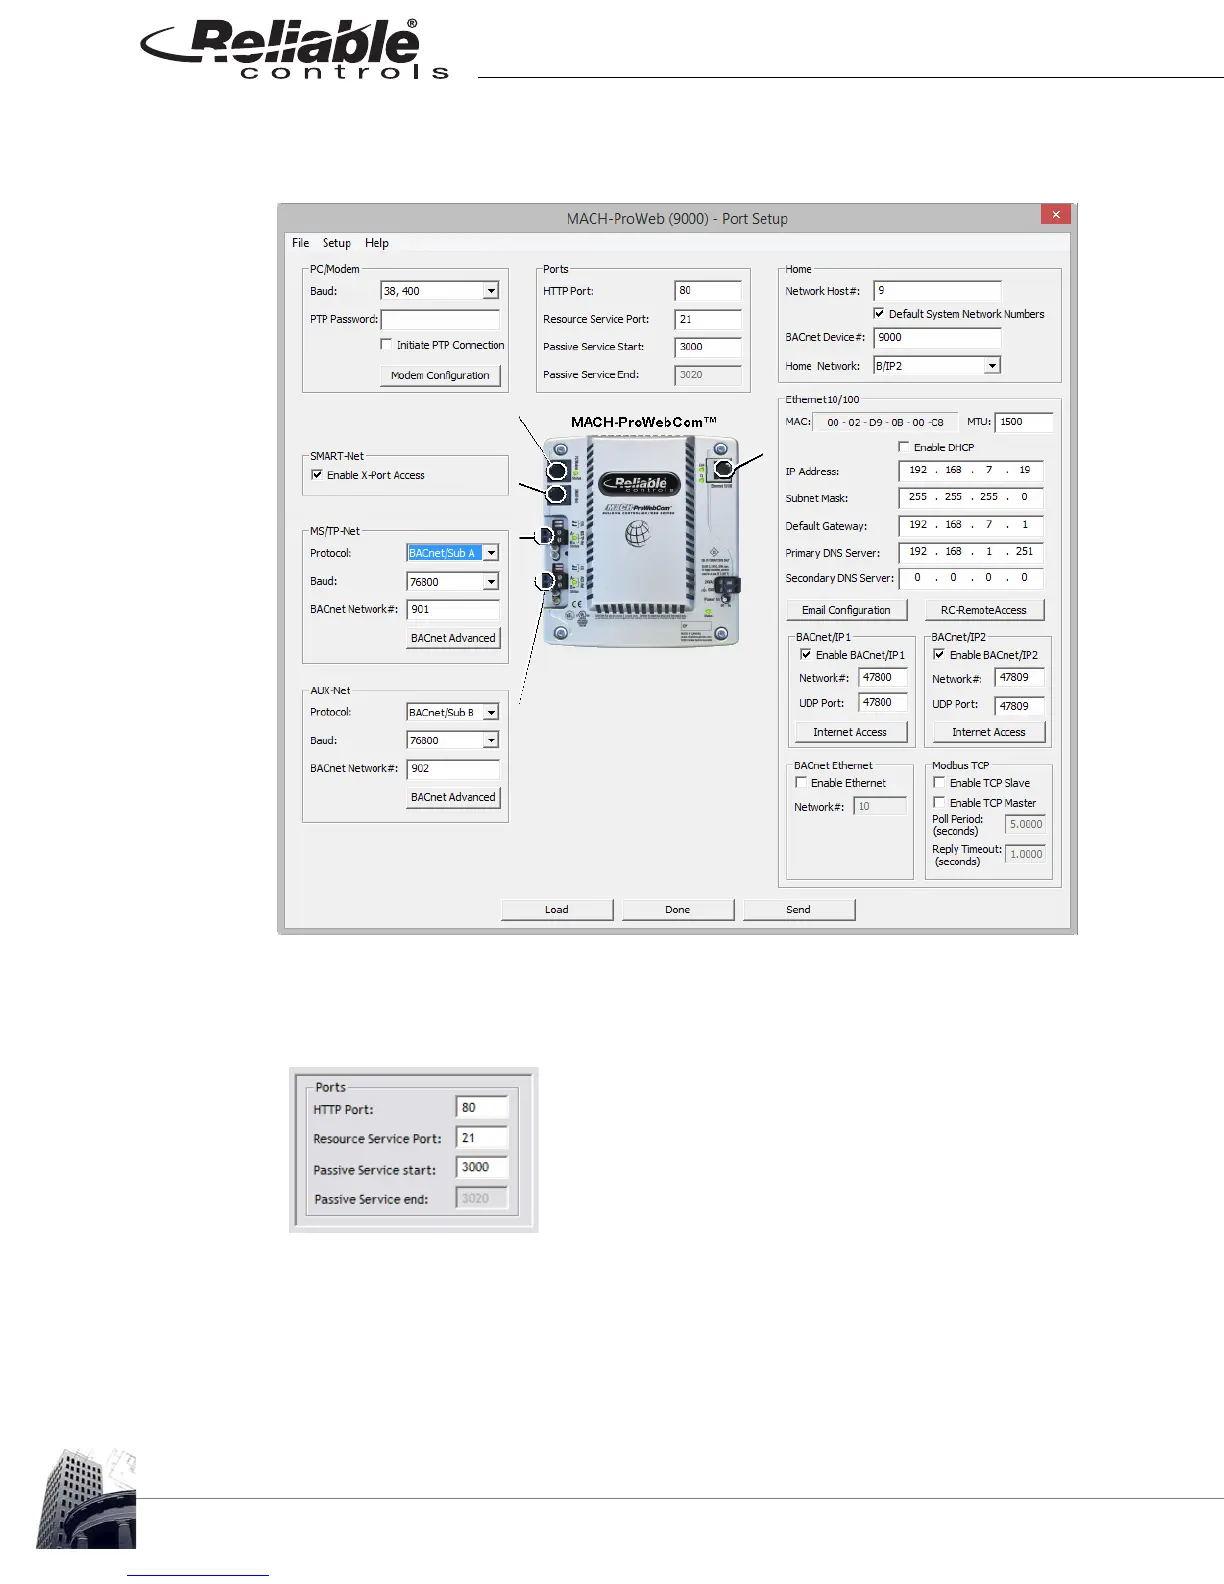Screen dimensions: 1224x1584
Task: Click the BACnet/IP1 Network# field
Action: (x=883, y=678)
